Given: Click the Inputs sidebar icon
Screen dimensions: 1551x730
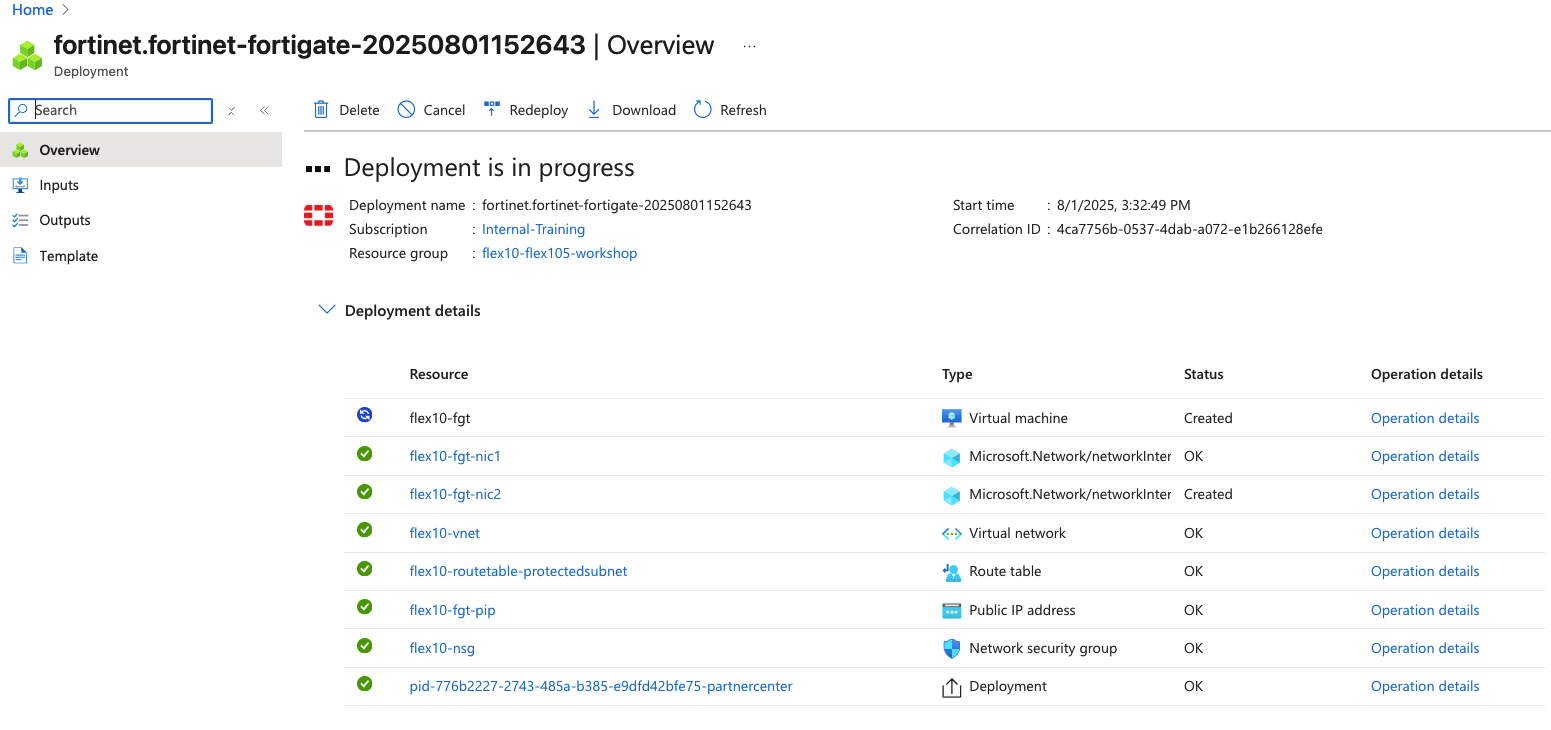Looking at the screenshot, I should point(20,185).
